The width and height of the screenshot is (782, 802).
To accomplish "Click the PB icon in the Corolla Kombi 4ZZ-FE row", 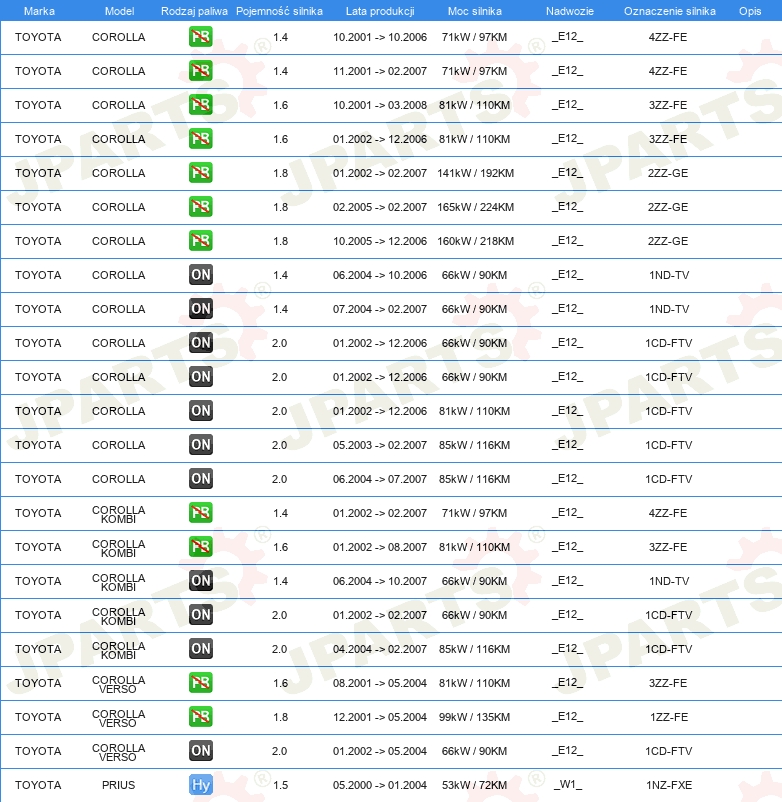I will [x=201, y=513].
